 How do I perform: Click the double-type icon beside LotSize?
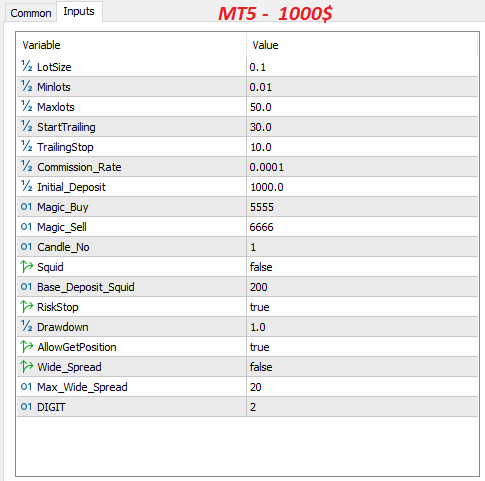(26, 66)
